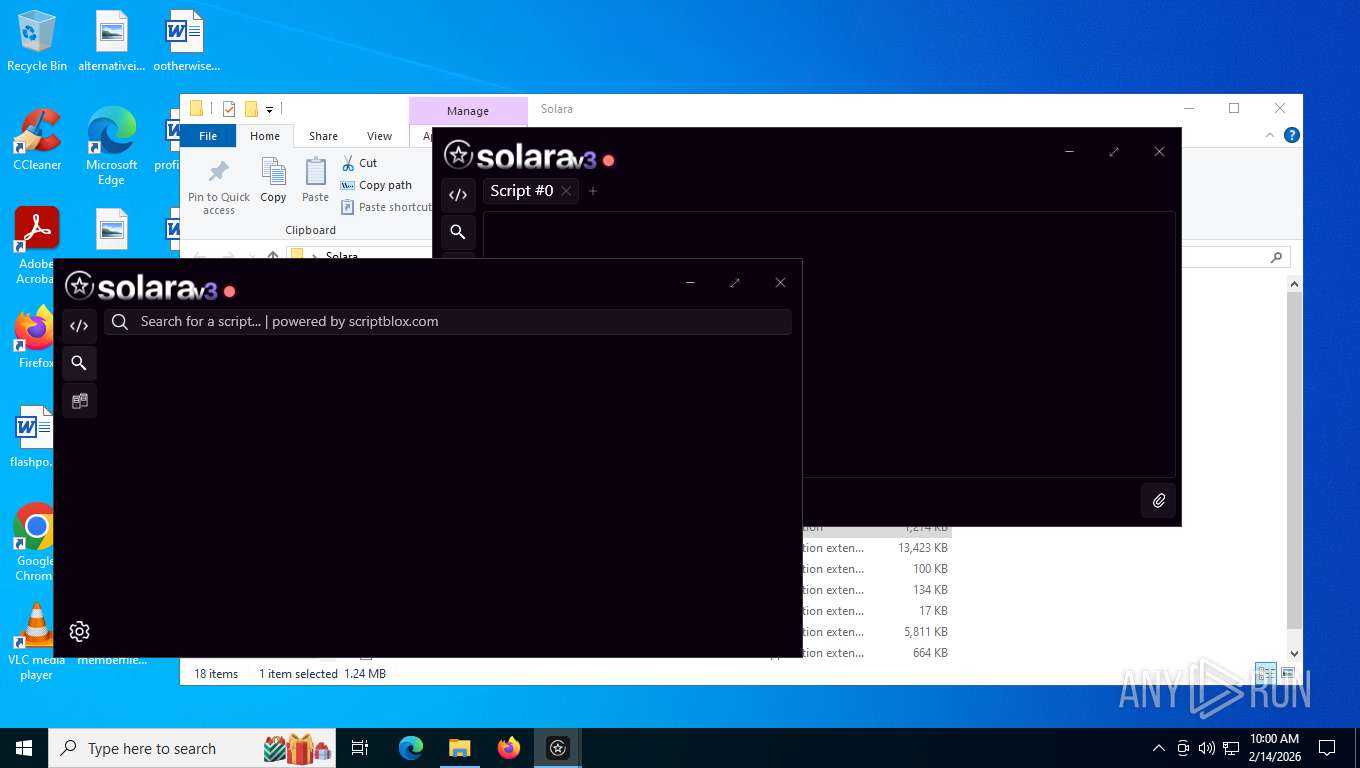Open the Windows Start menu
Screen dimensions: 1360x768
[24, 748]
